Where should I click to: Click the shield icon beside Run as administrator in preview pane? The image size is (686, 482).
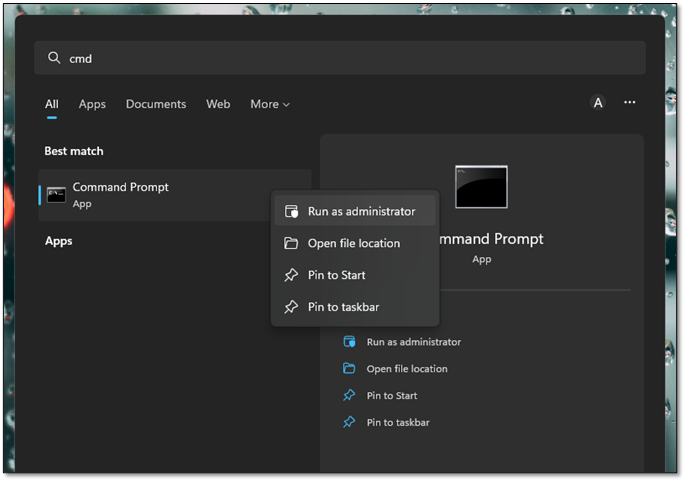[349, 342]
